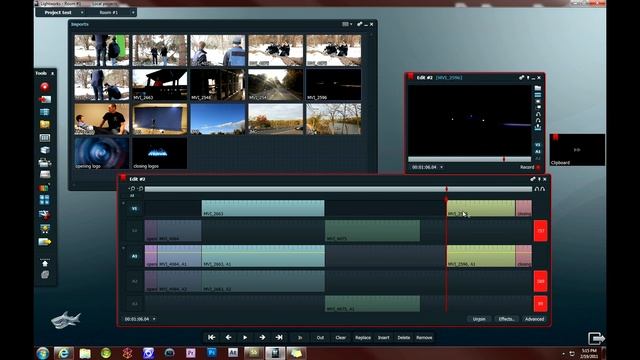Click the Insert button on console
640x360 pixels.
click(x=383, y=338)
